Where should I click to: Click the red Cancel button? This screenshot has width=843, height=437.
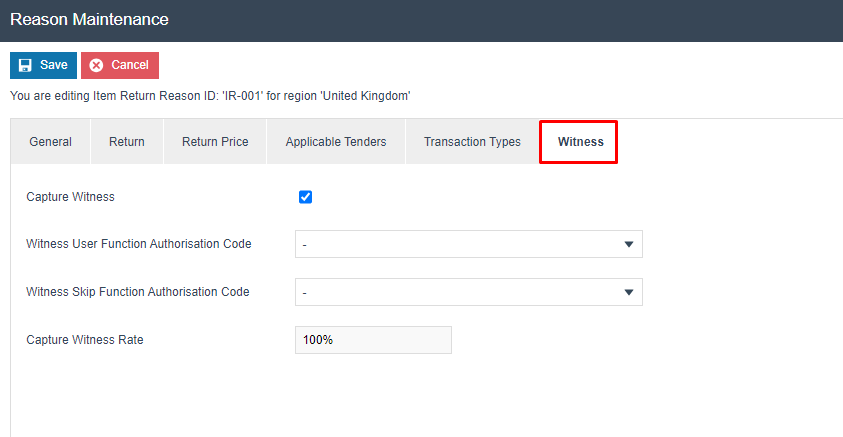[x=120, y=65]
